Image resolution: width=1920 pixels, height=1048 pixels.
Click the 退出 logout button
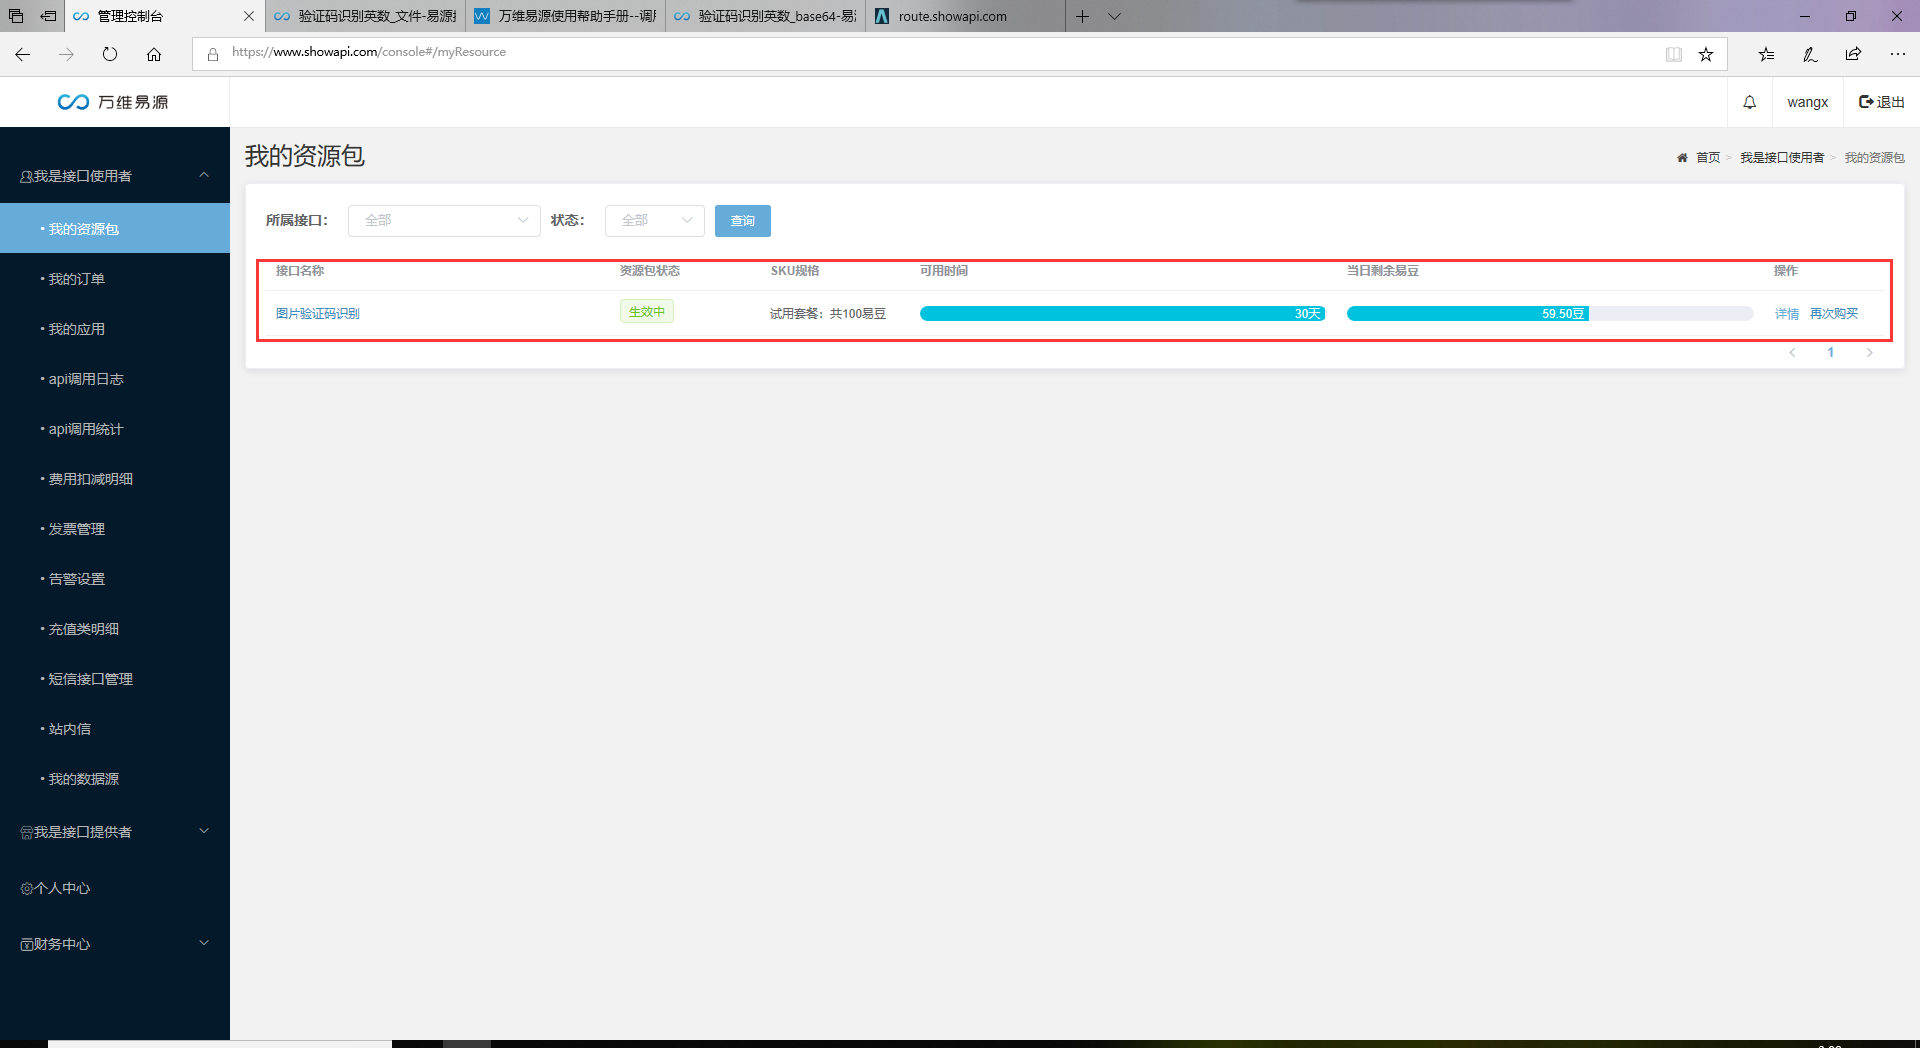1882,102
